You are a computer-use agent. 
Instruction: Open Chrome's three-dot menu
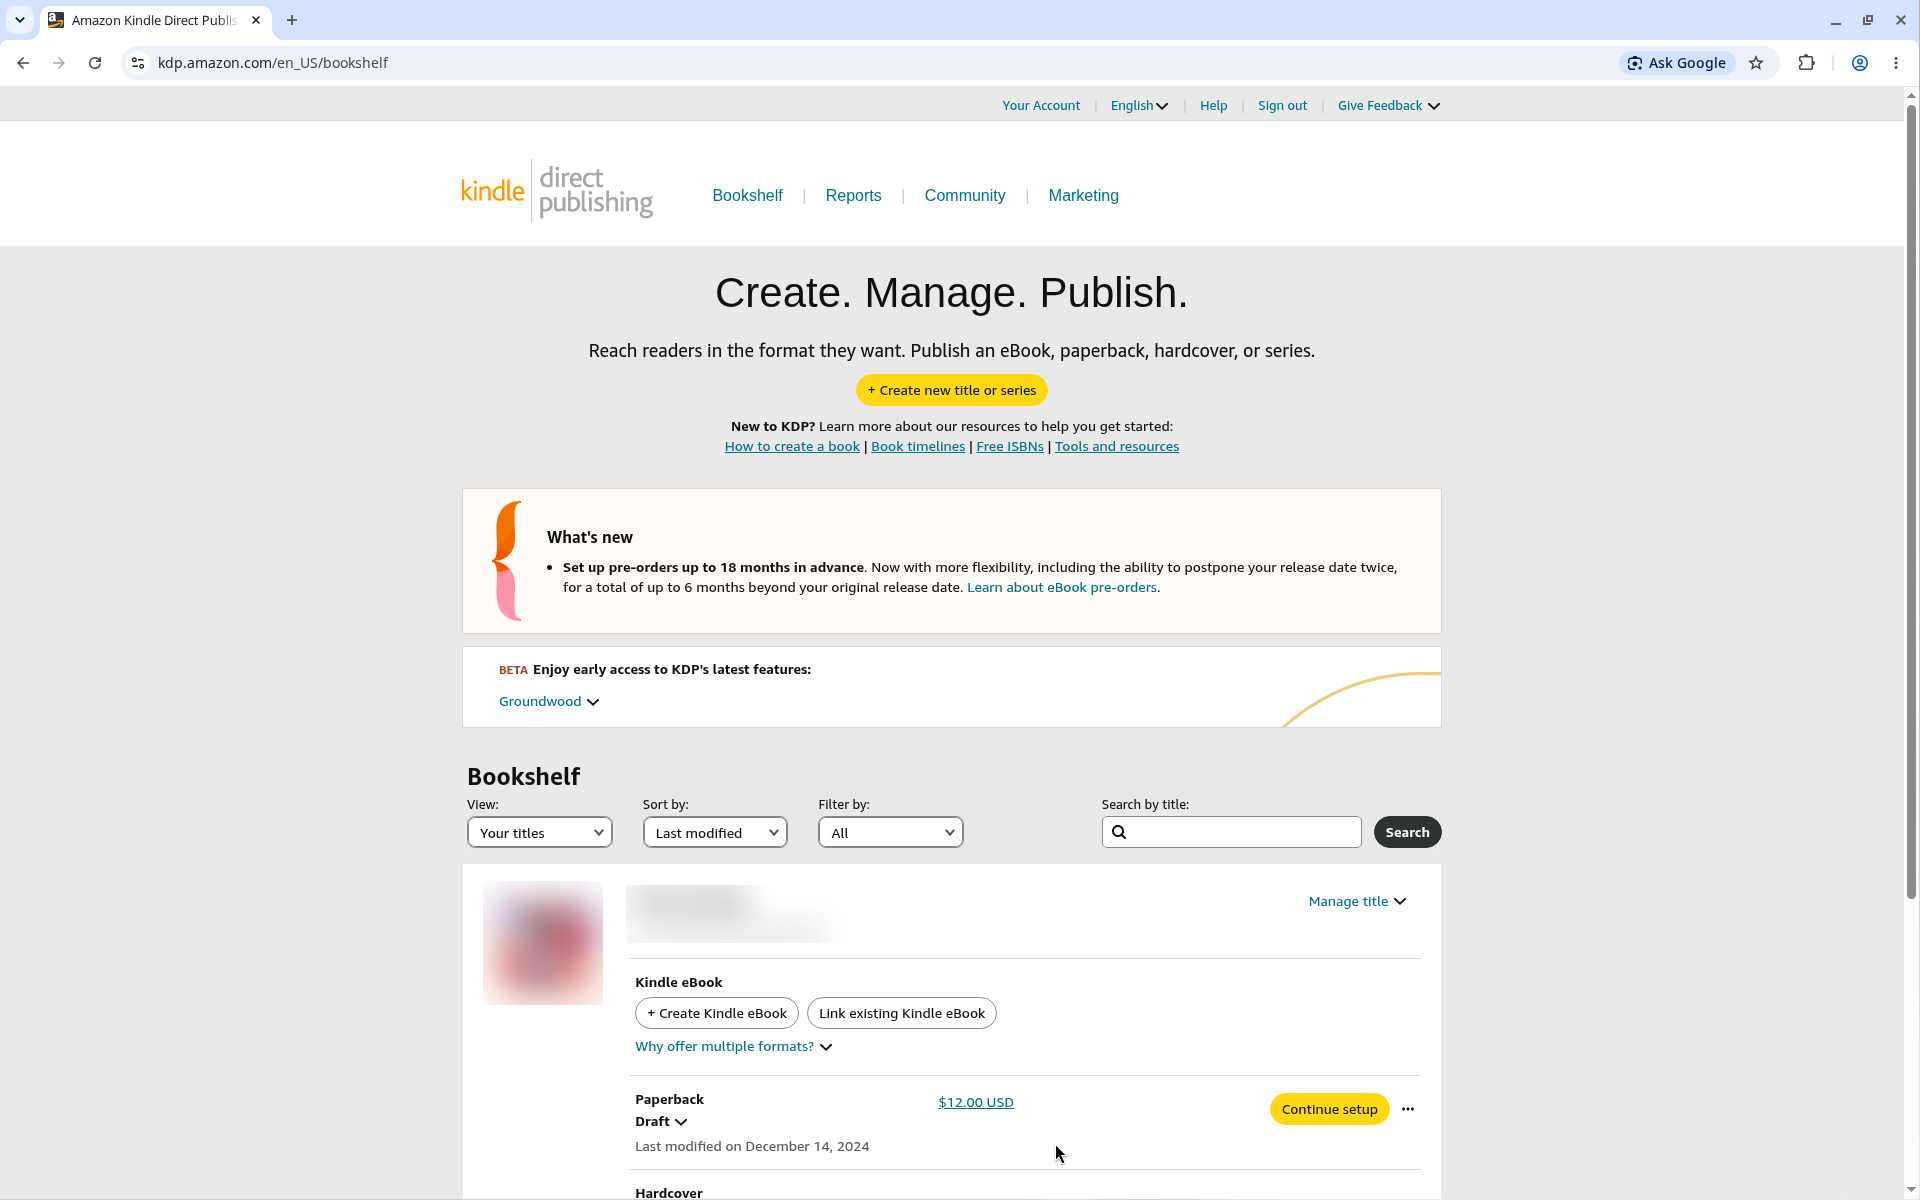pos(1896,63)
